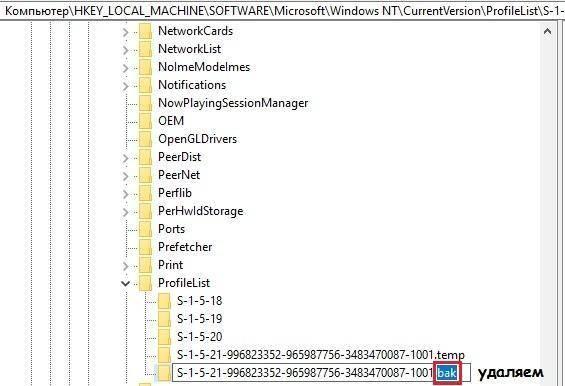
Task: Click the Print folder icon
Action: tap(146, 265)
